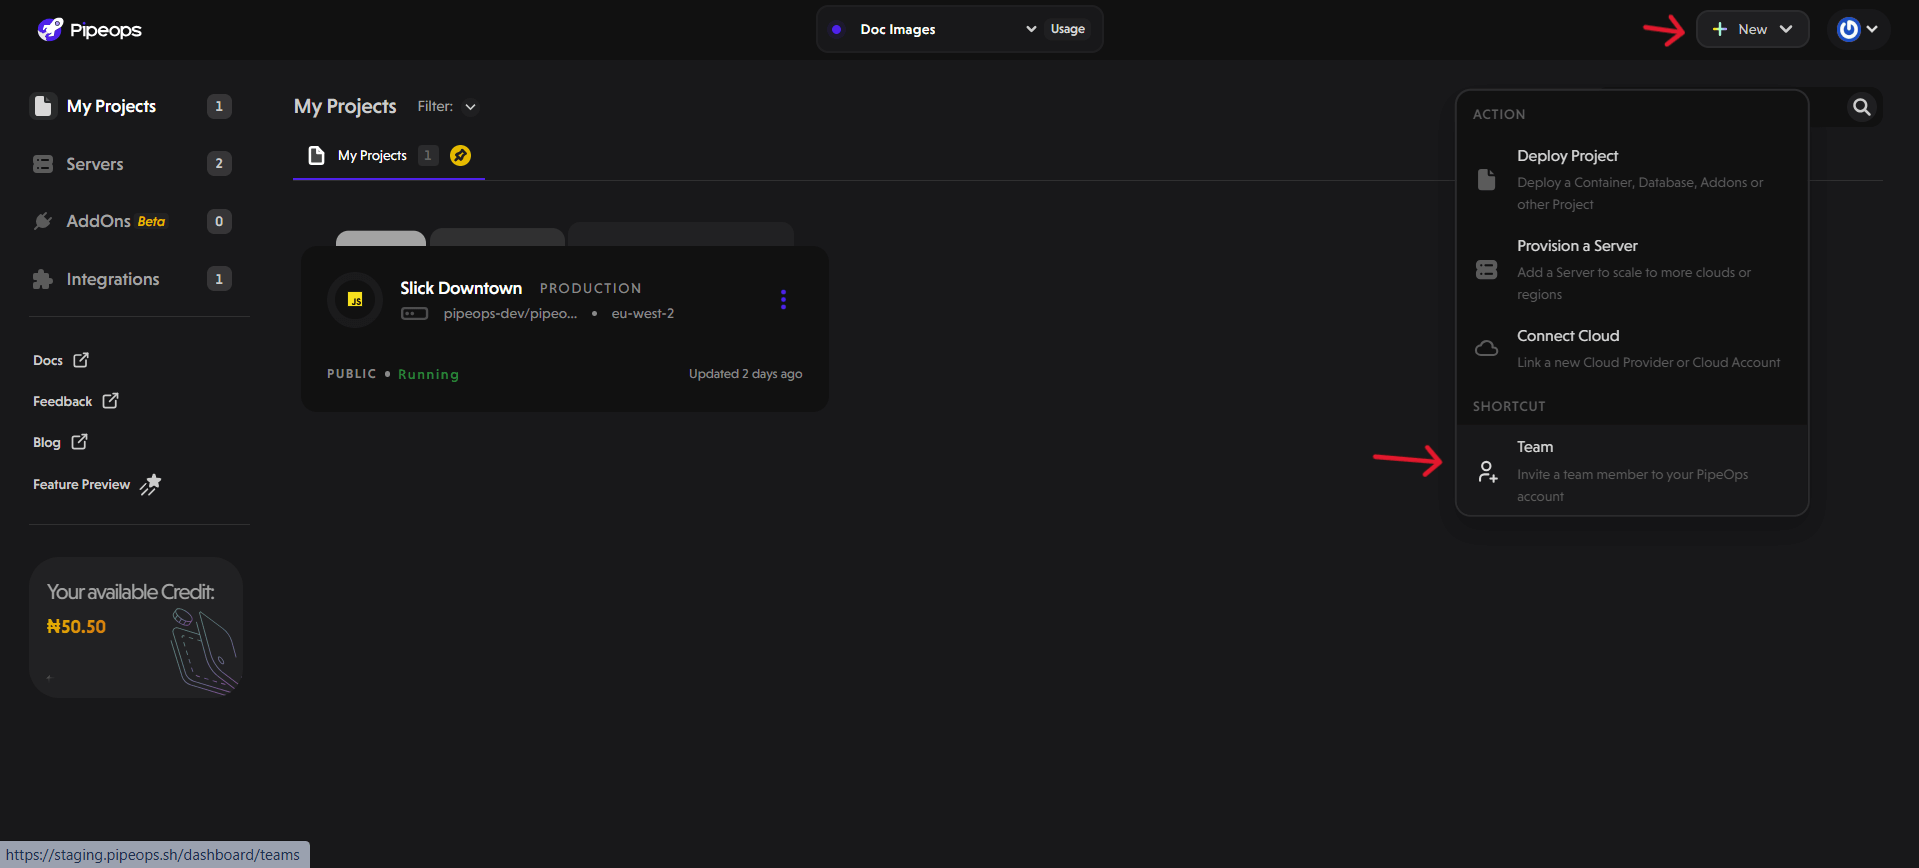This screenshot has height=868, width=1919.
Task: Click the eu-west-2 region label
Action: [x=643, y=313]
